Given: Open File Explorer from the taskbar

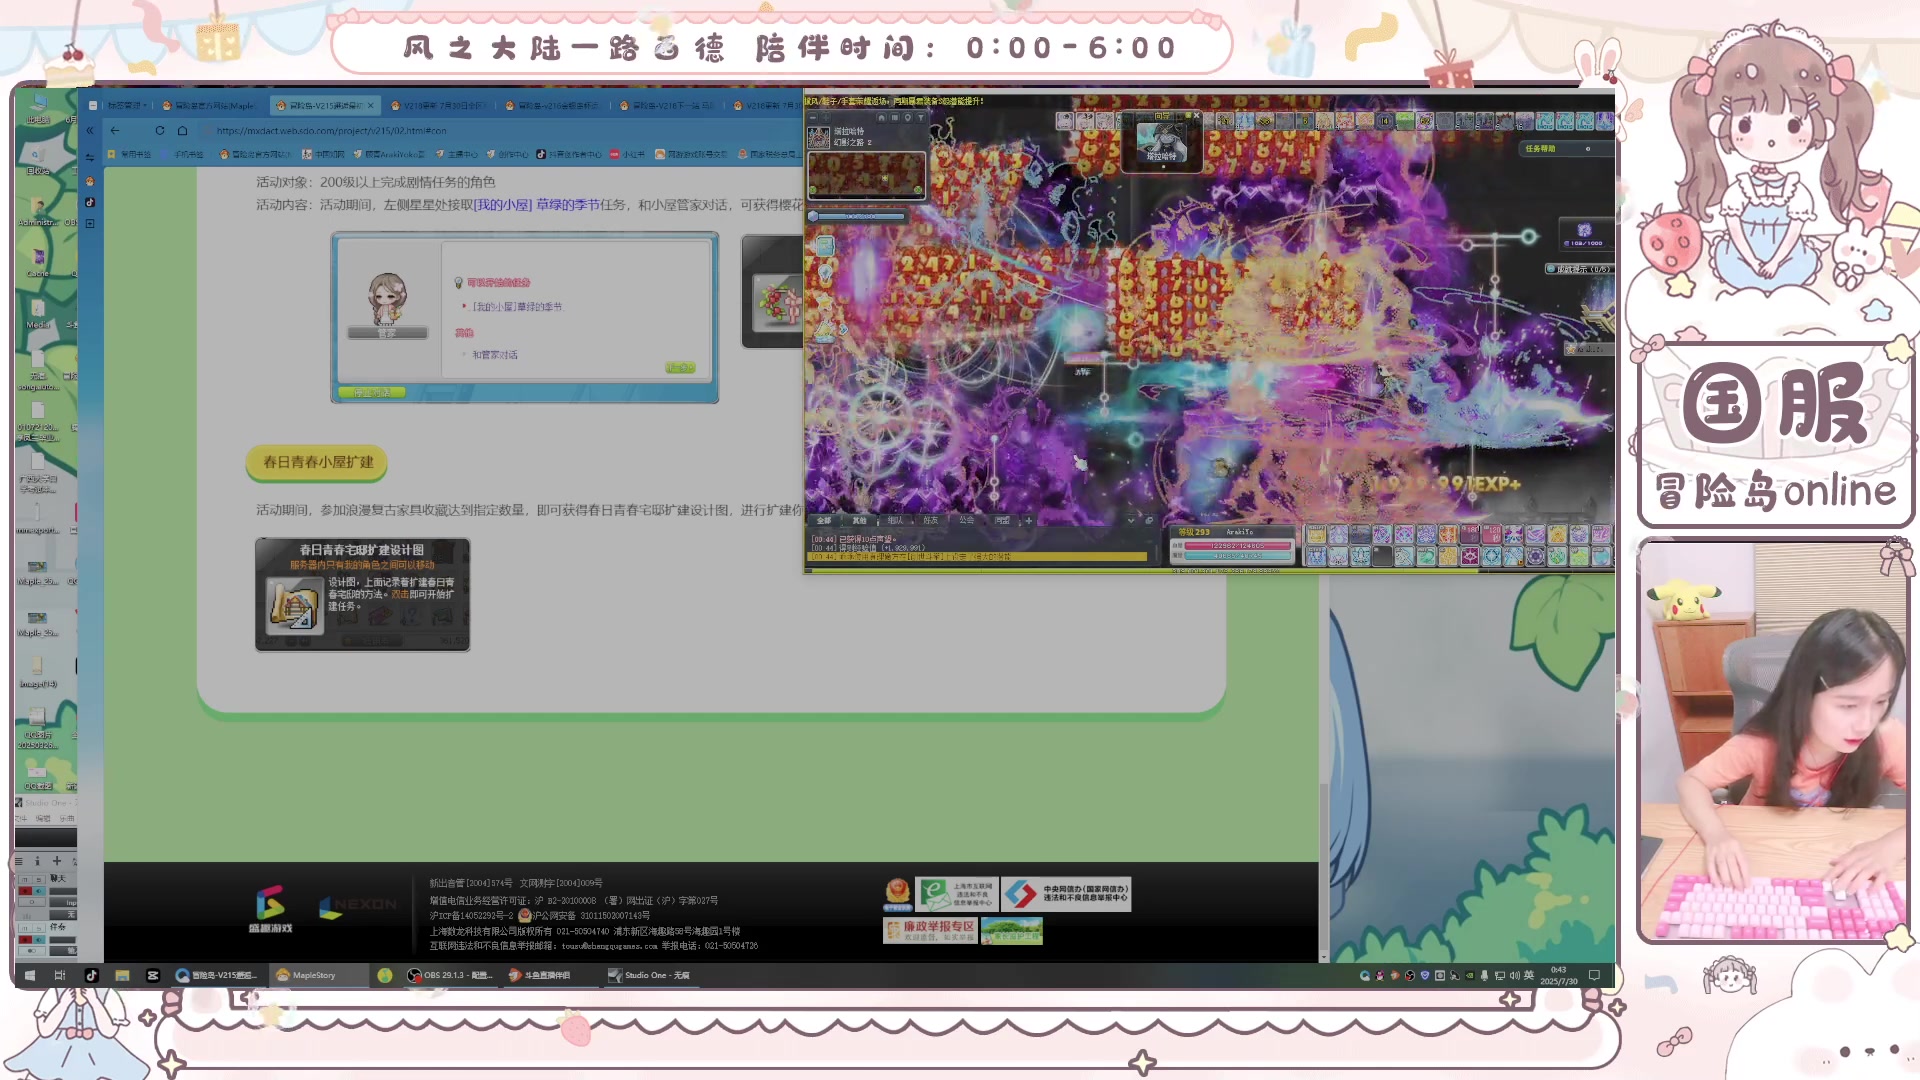Looking at the screenshot, I should click(x=122, y=975).
